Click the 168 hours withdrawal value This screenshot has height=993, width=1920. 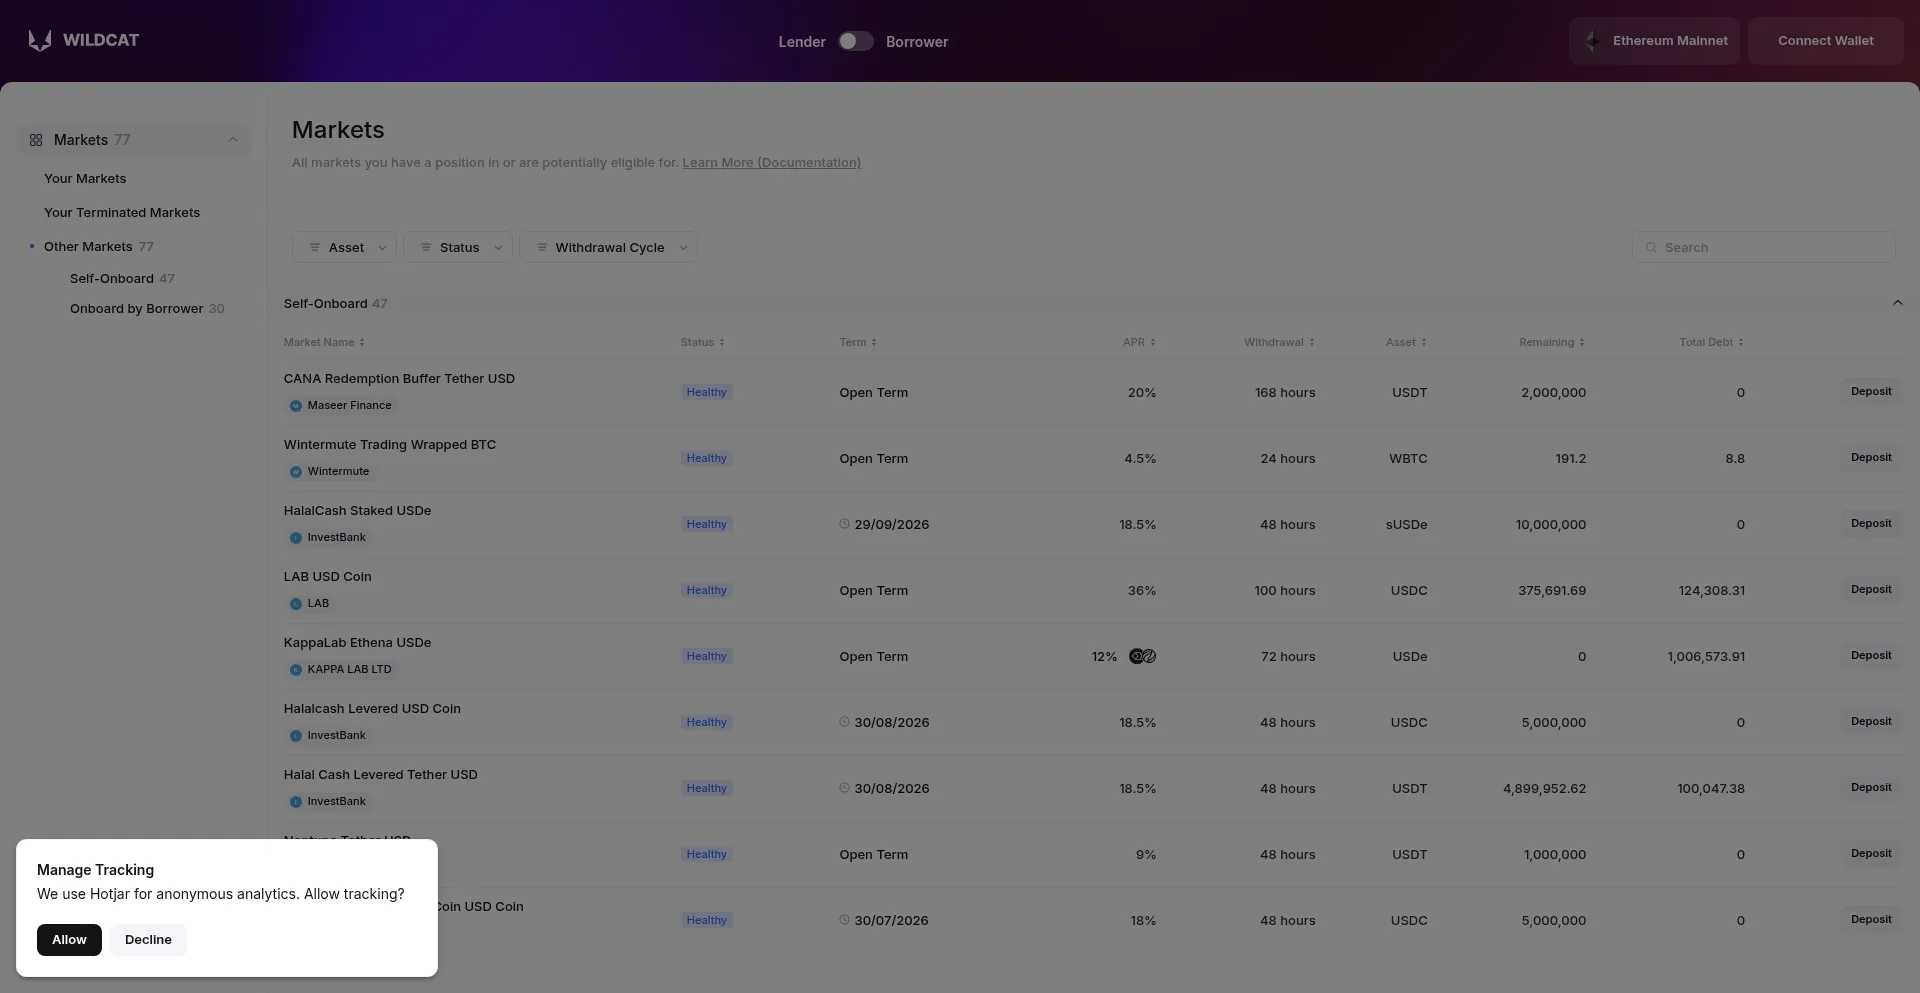pyautogui.click(x=1285, y=393)
